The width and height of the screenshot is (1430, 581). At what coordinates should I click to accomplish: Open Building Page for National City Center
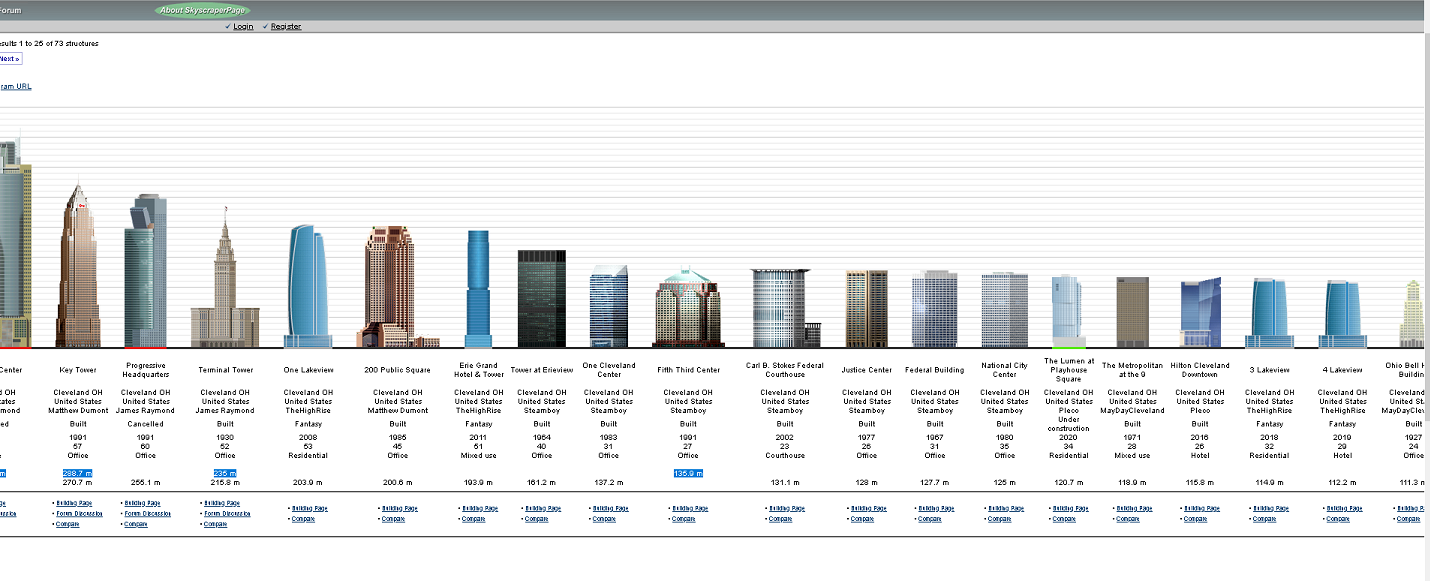pyautogui.click(x=1006, y=508)
